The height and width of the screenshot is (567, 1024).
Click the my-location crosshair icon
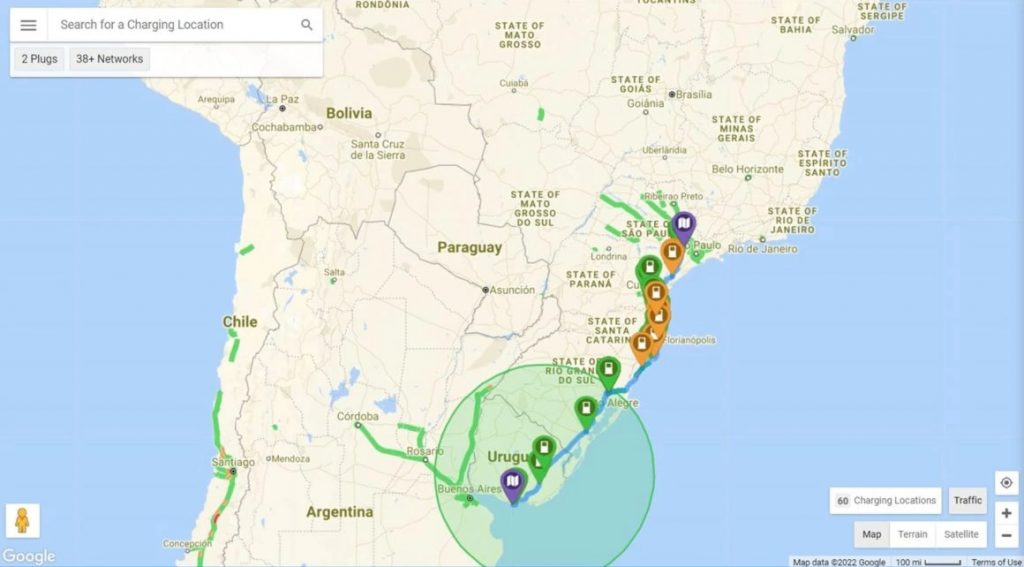[1006, 483]
